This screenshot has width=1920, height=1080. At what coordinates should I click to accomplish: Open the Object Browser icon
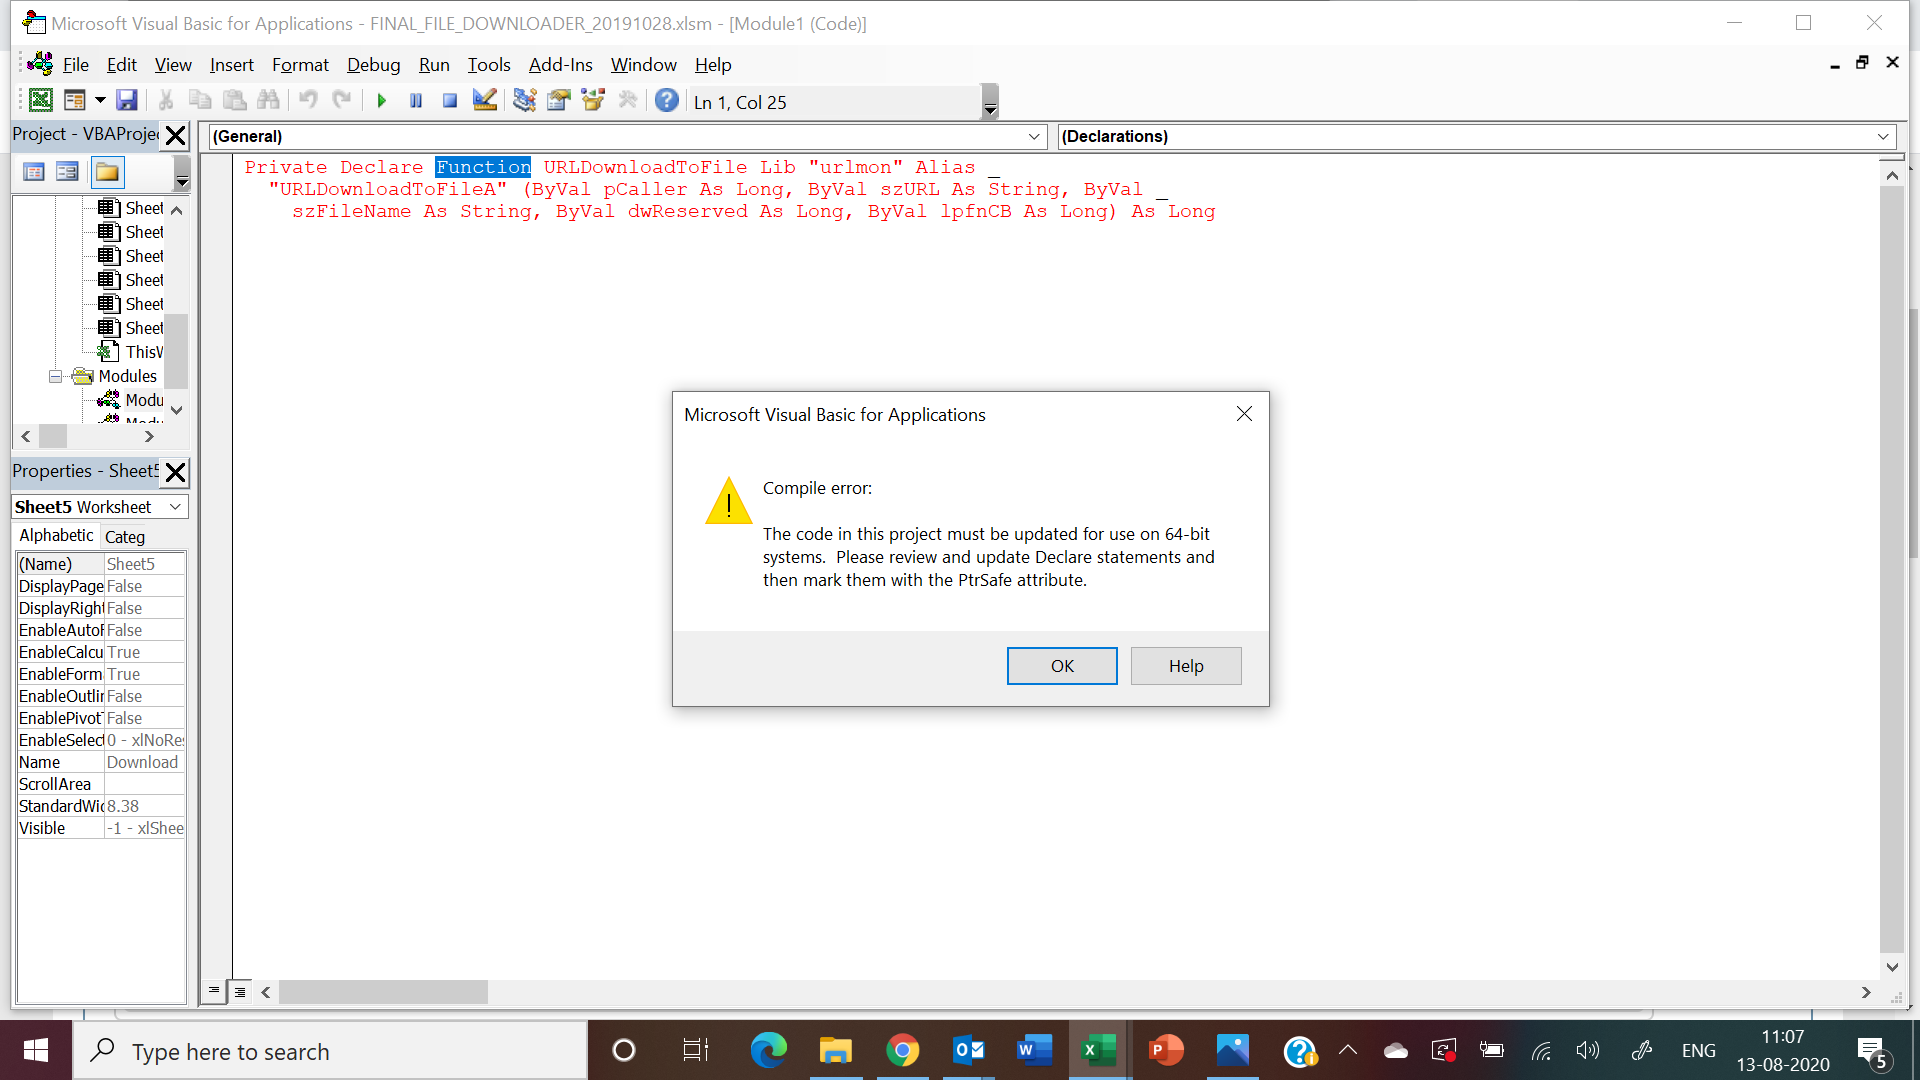[593, 100]
